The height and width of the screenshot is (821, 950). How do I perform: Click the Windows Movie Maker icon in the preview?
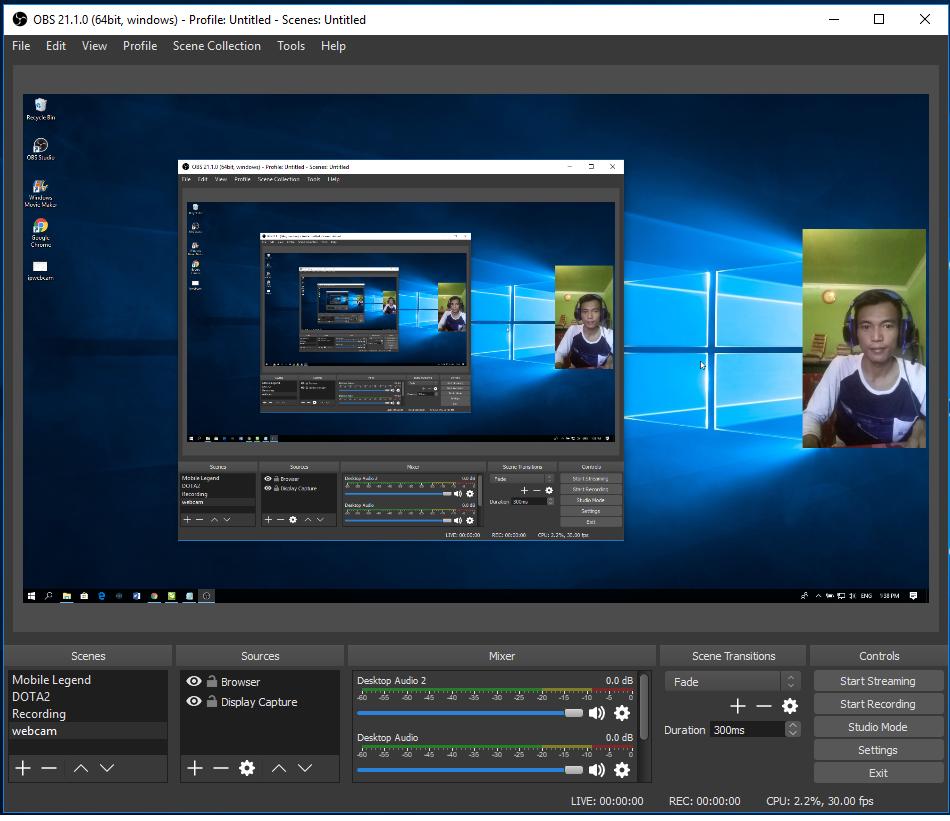coord(41,193)
